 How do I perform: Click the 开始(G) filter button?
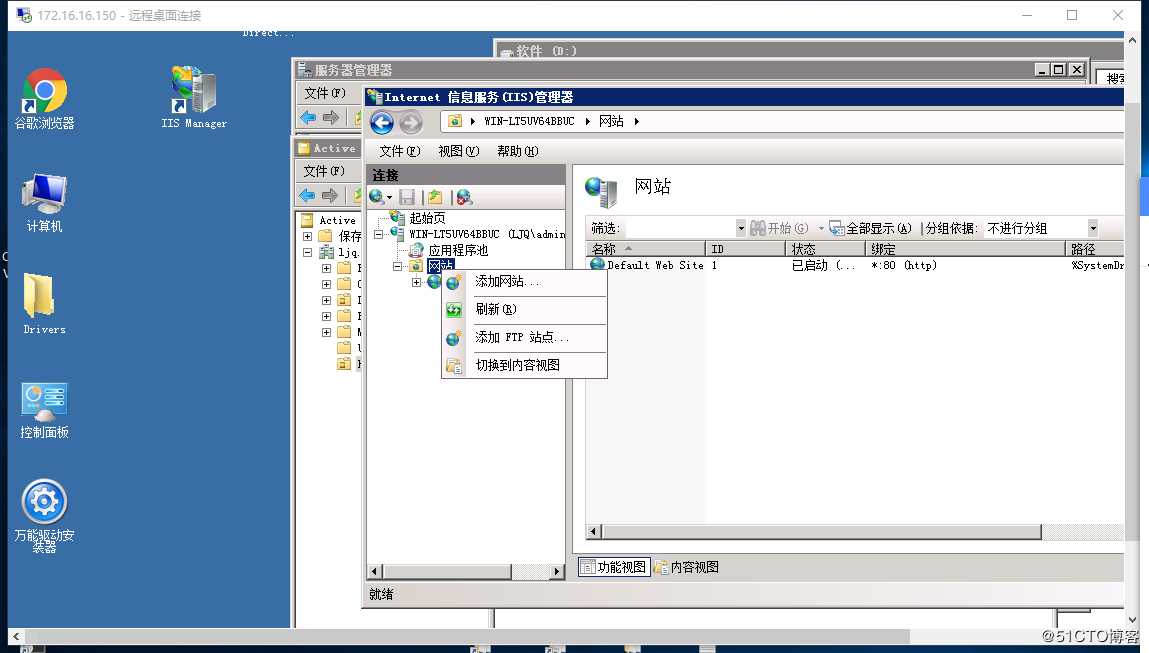click(x=779, y=229)
